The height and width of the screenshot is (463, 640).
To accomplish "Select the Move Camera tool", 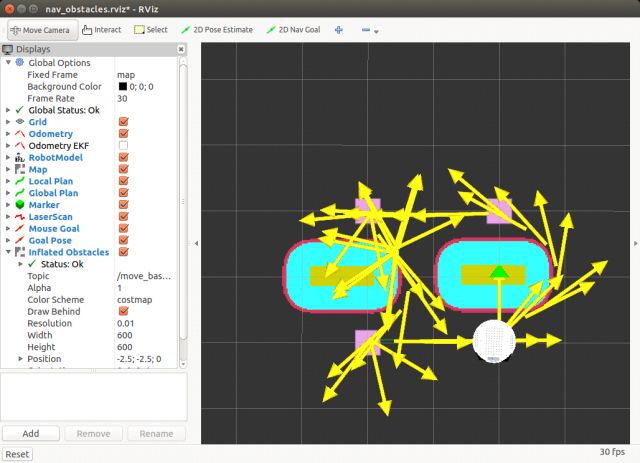I will (39, 30).
